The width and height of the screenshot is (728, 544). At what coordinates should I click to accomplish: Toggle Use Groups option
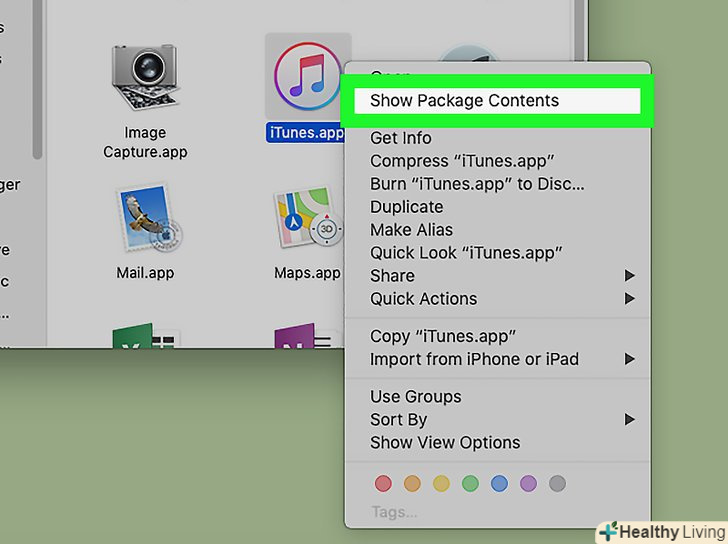(497, 396)
